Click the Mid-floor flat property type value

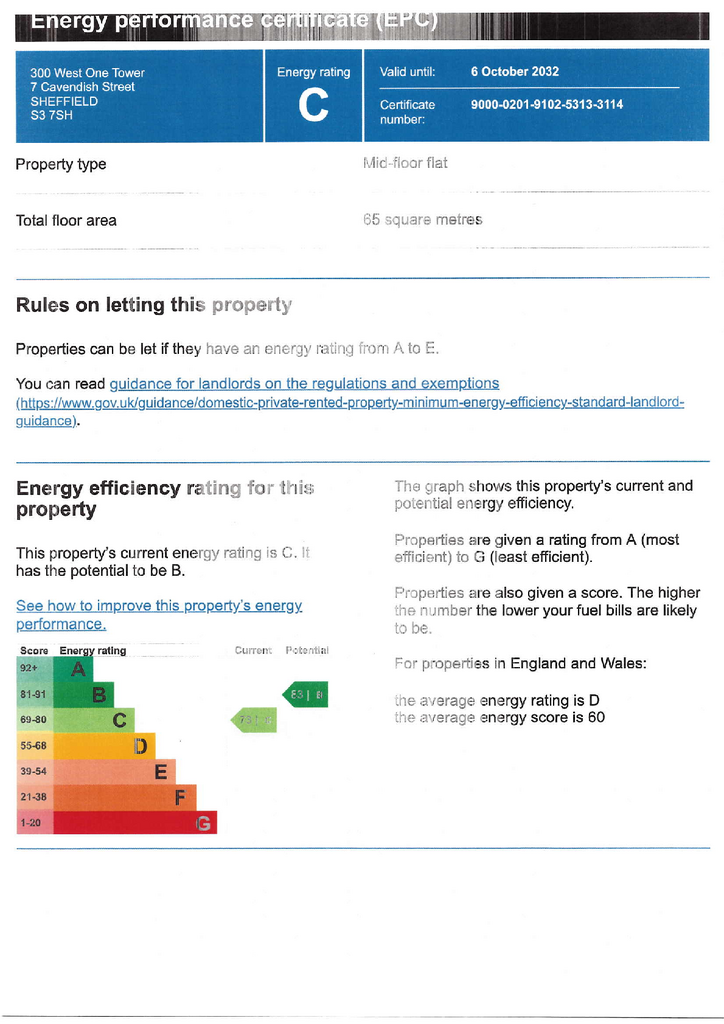click(405, 163)
